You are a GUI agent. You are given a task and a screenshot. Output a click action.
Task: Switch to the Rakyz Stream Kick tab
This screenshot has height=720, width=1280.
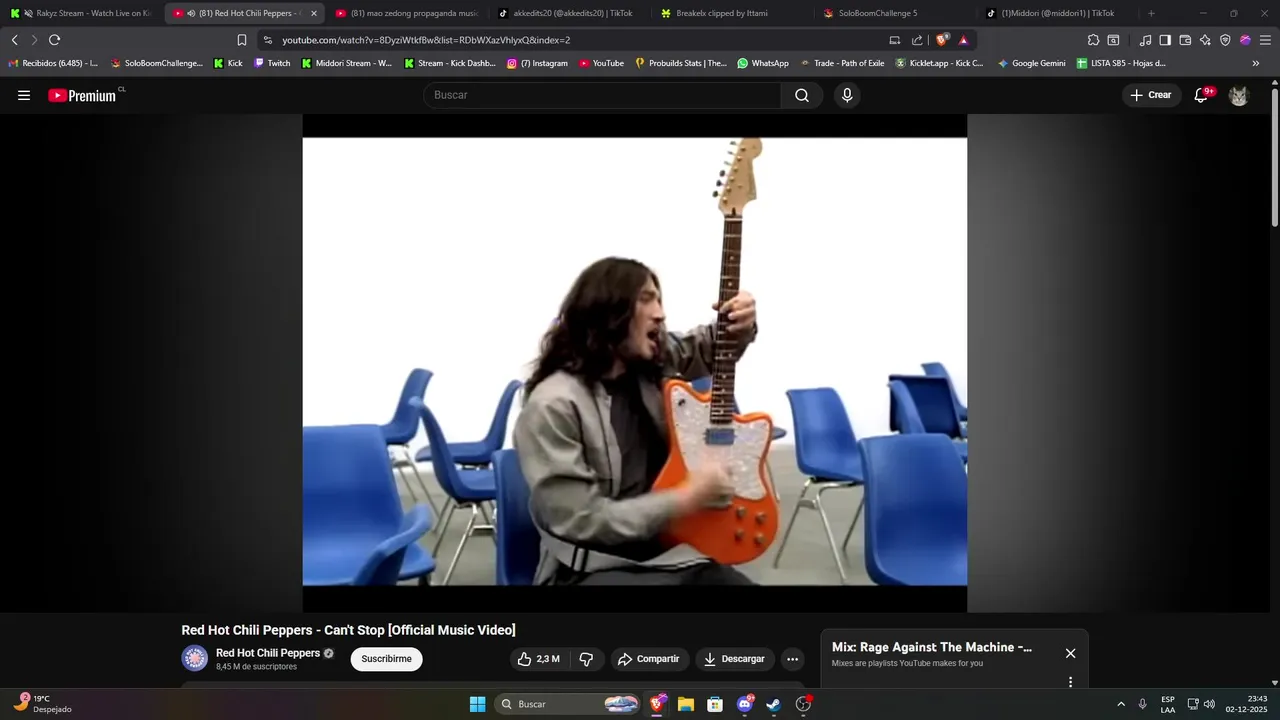pyautogui.click(x=81, y=13)
